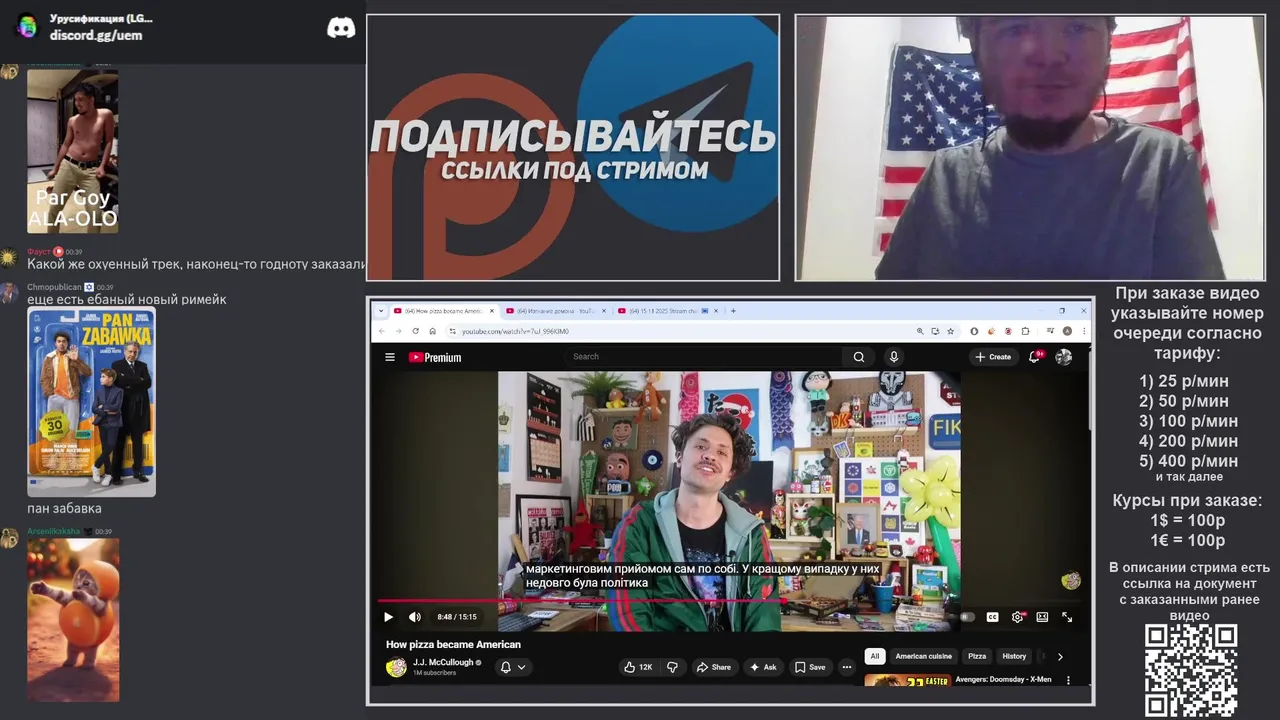
Task: Click the Arsenlikaksha username in chat
Action: tap(53, 531)
